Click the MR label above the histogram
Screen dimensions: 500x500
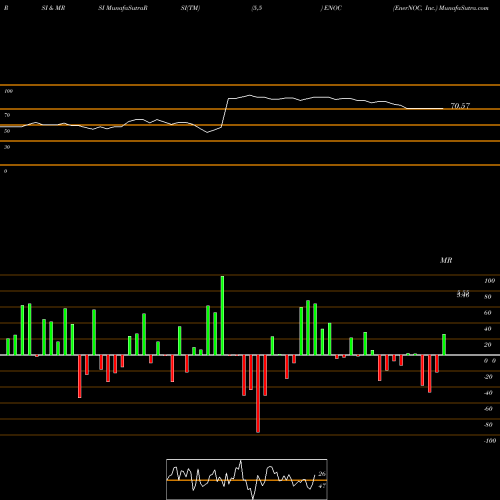coord(446,260)
